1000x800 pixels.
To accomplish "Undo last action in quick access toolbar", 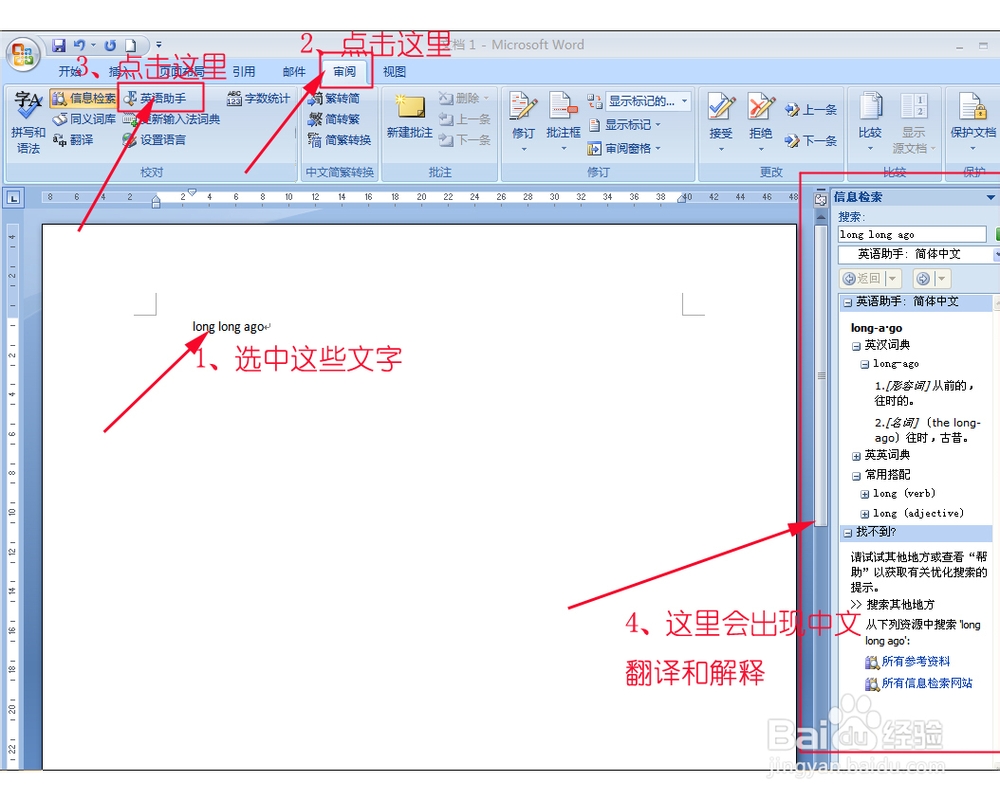I will pos(79,45).
